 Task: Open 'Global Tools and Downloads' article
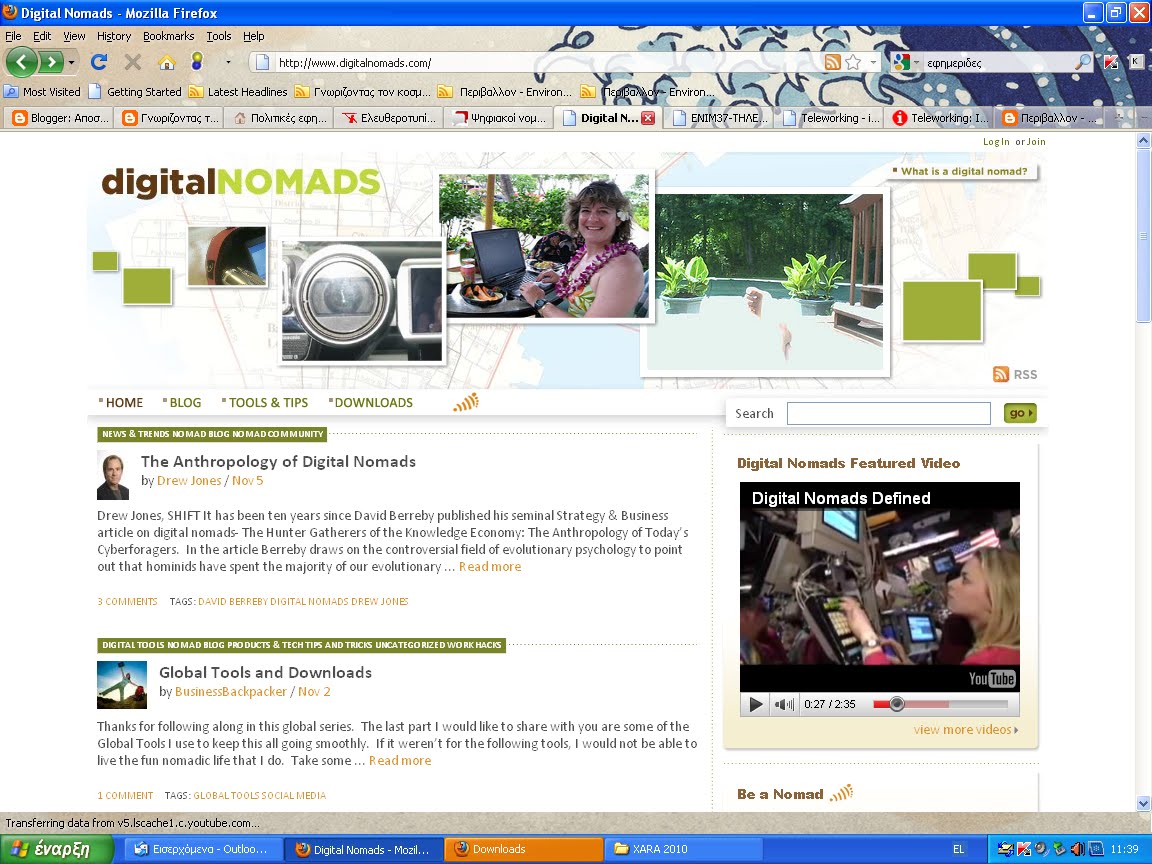click(265, 672)
